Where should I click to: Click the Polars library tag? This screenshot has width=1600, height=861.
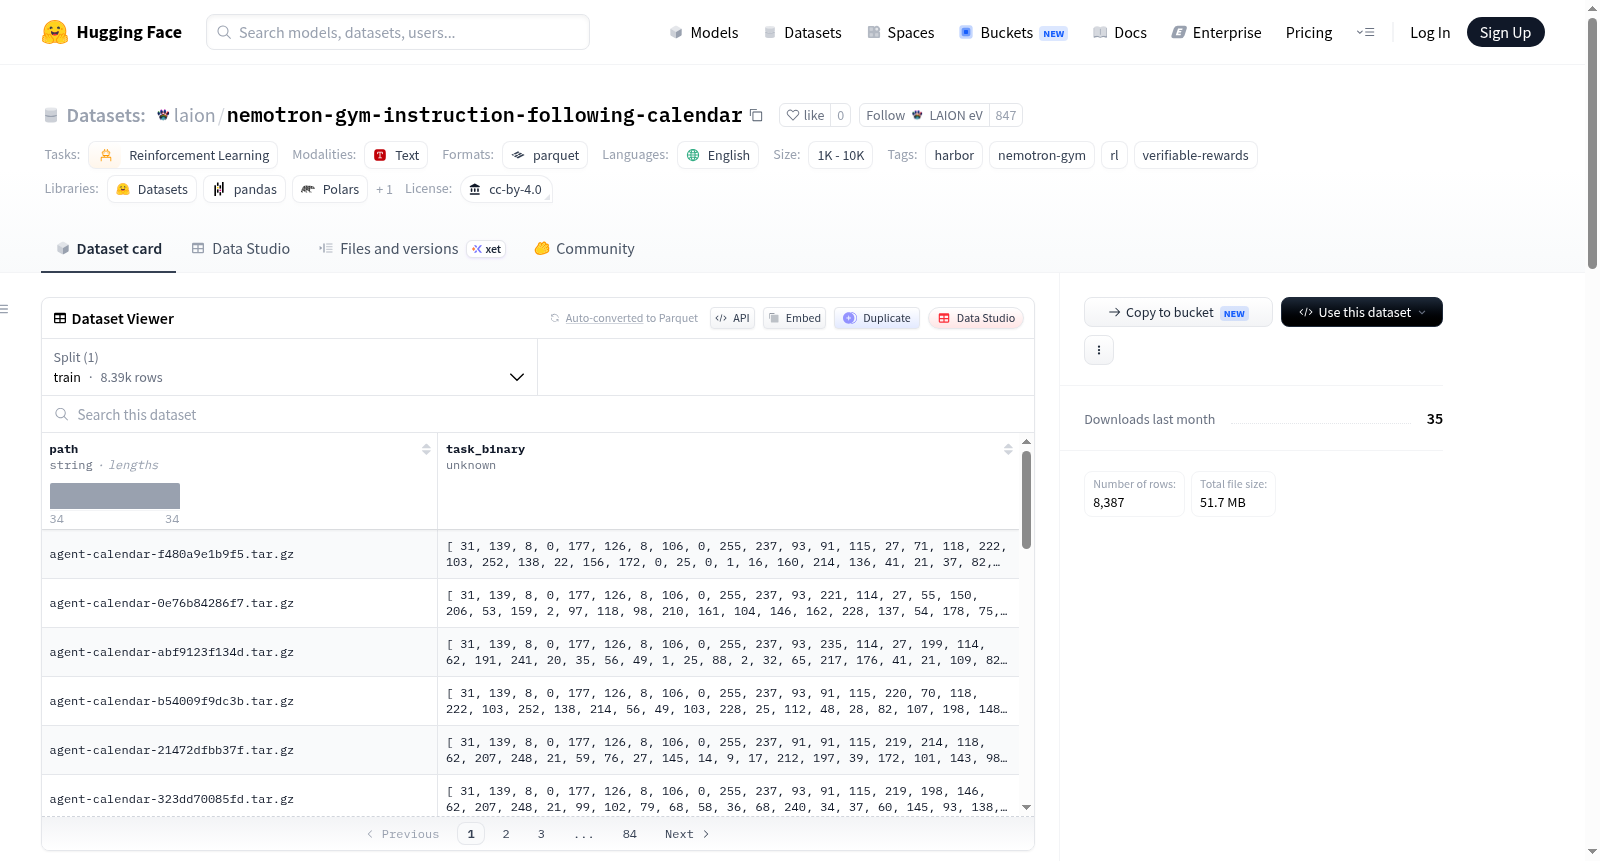point(330,189)
